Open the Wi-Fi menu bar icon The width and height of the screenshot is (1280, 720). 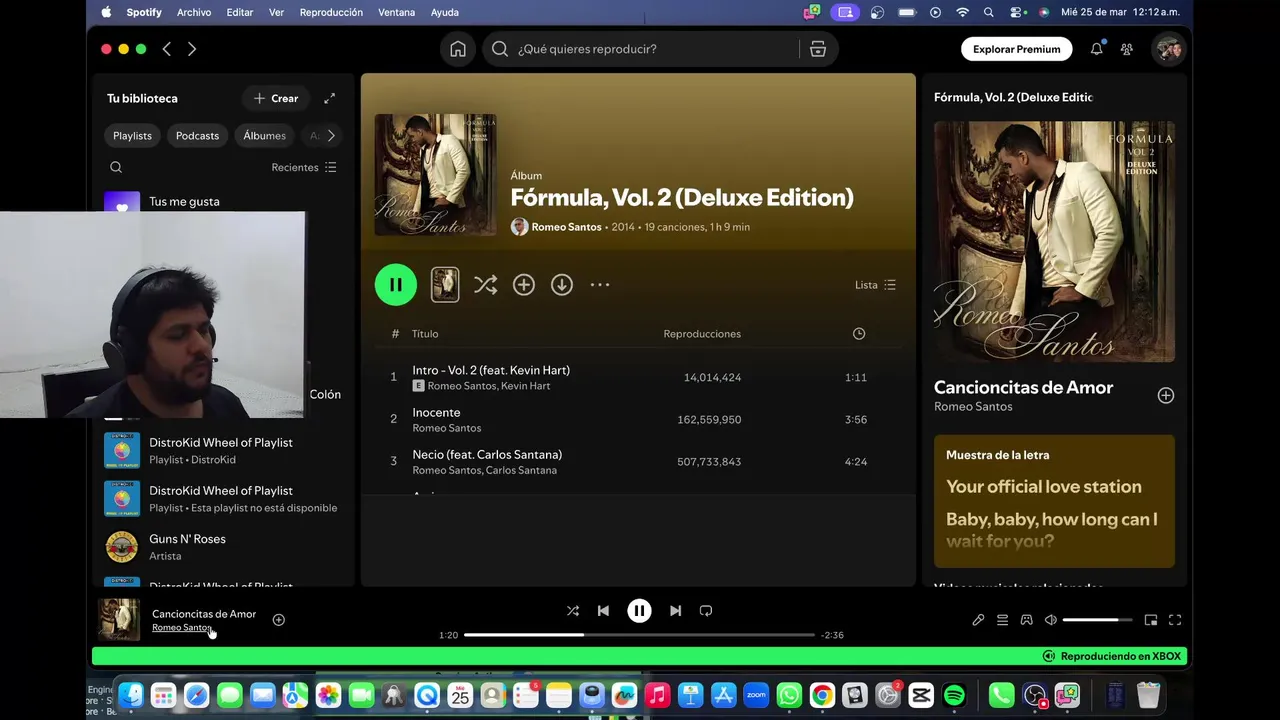point(962,12)
